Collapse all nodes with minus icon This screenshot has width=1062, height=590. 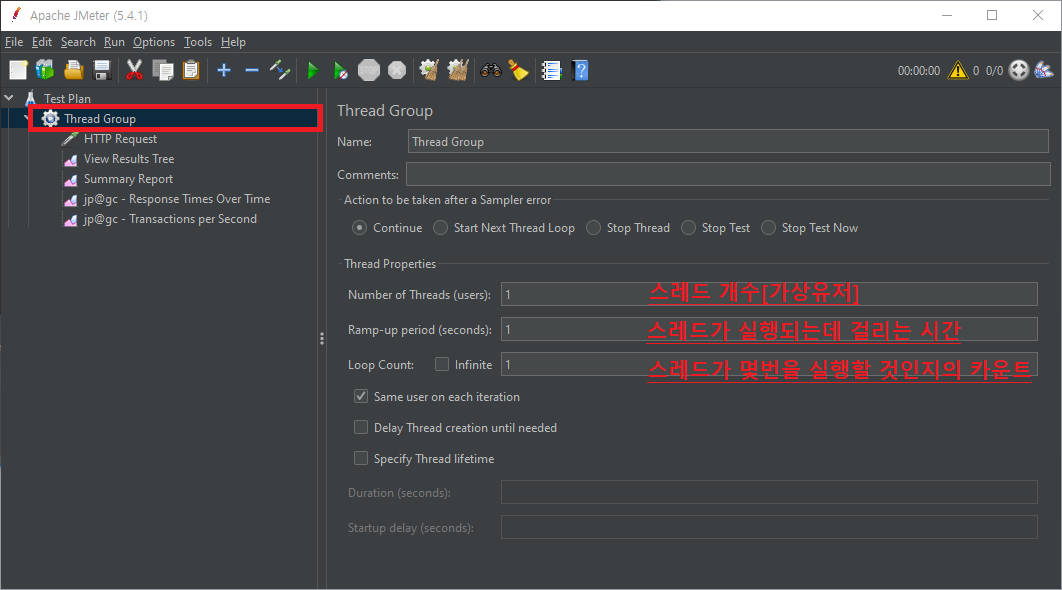pyautogui.click(x=252, y=70)
